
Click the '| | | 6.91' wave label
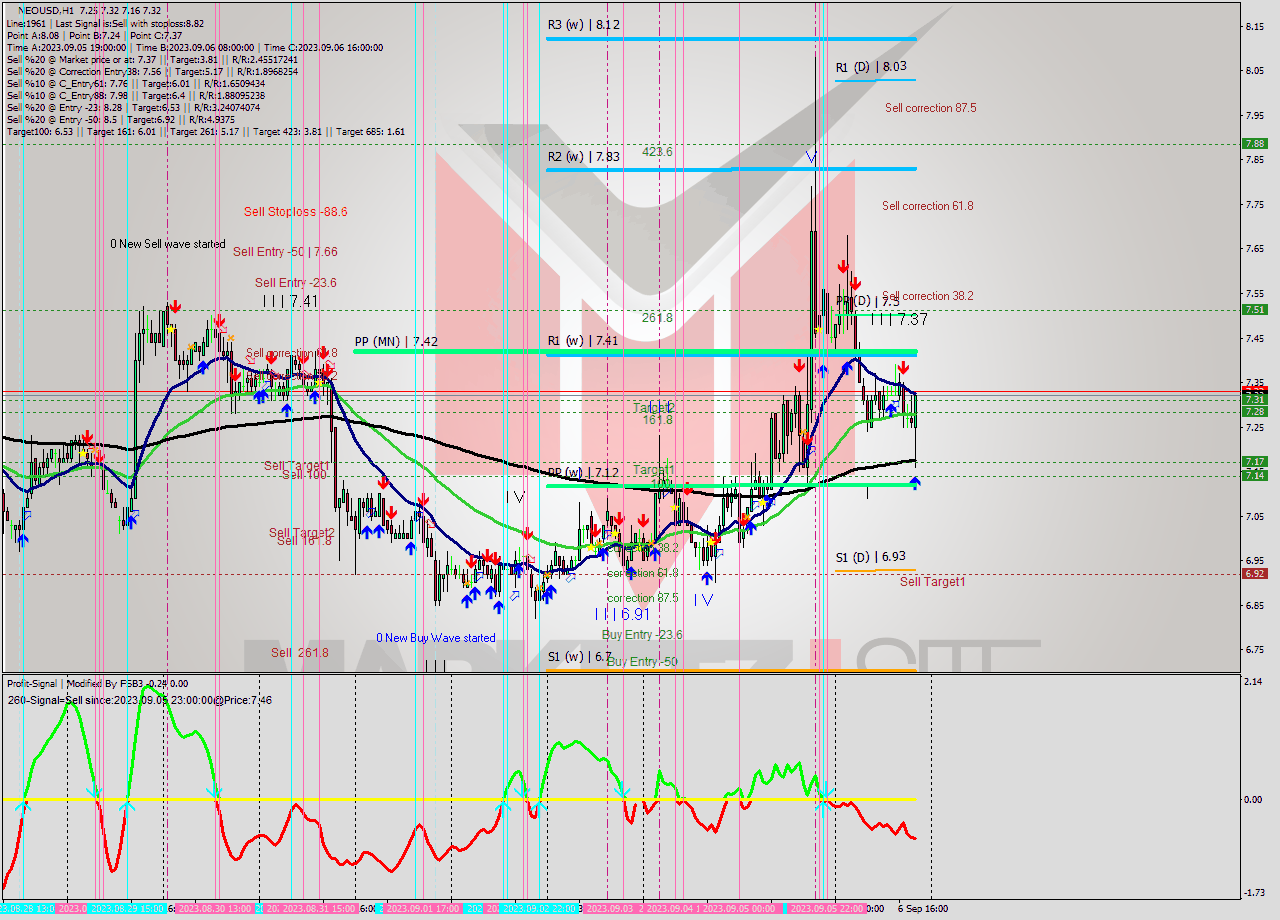point(622,614)
